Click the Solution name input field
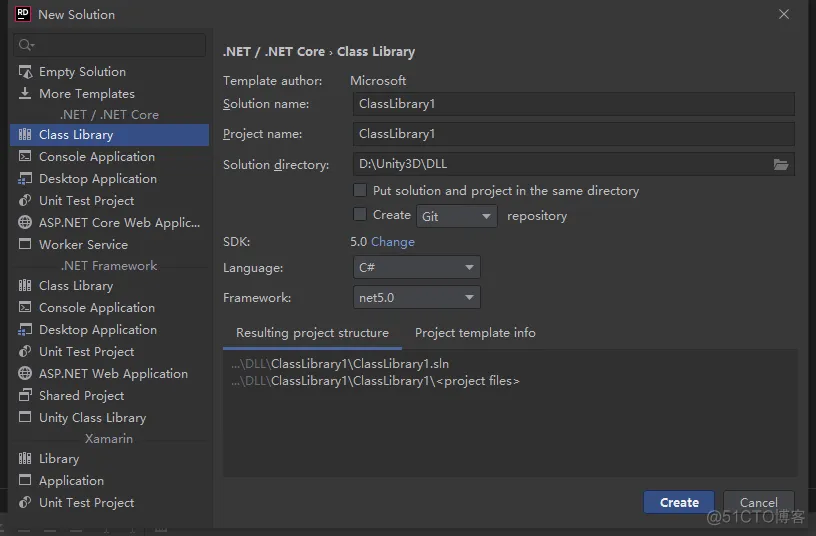 [573, 104]
